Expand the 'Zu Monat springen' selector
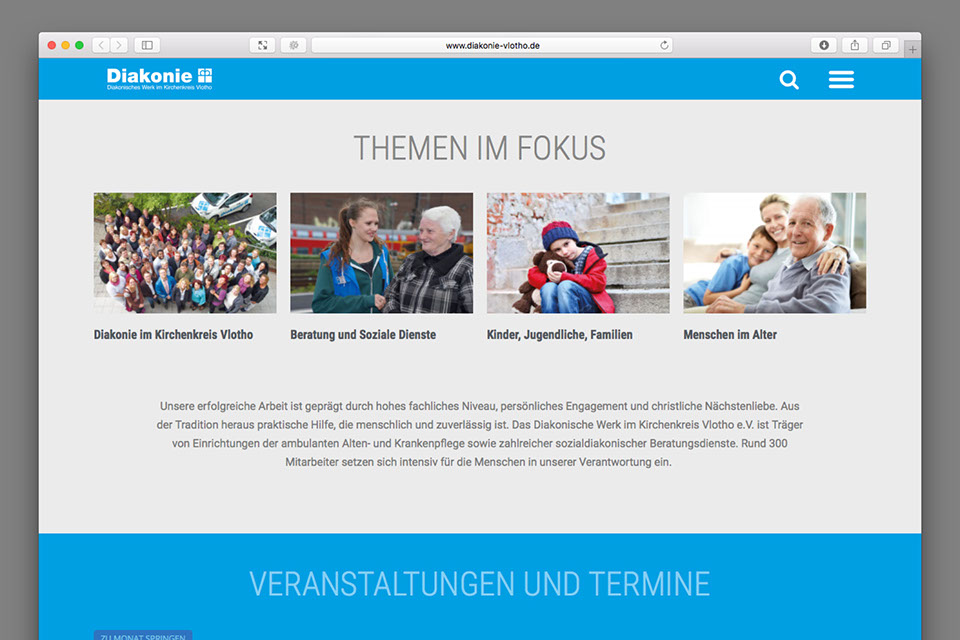Viewport: 960px width, 640px height. click(x=143, y=635)
